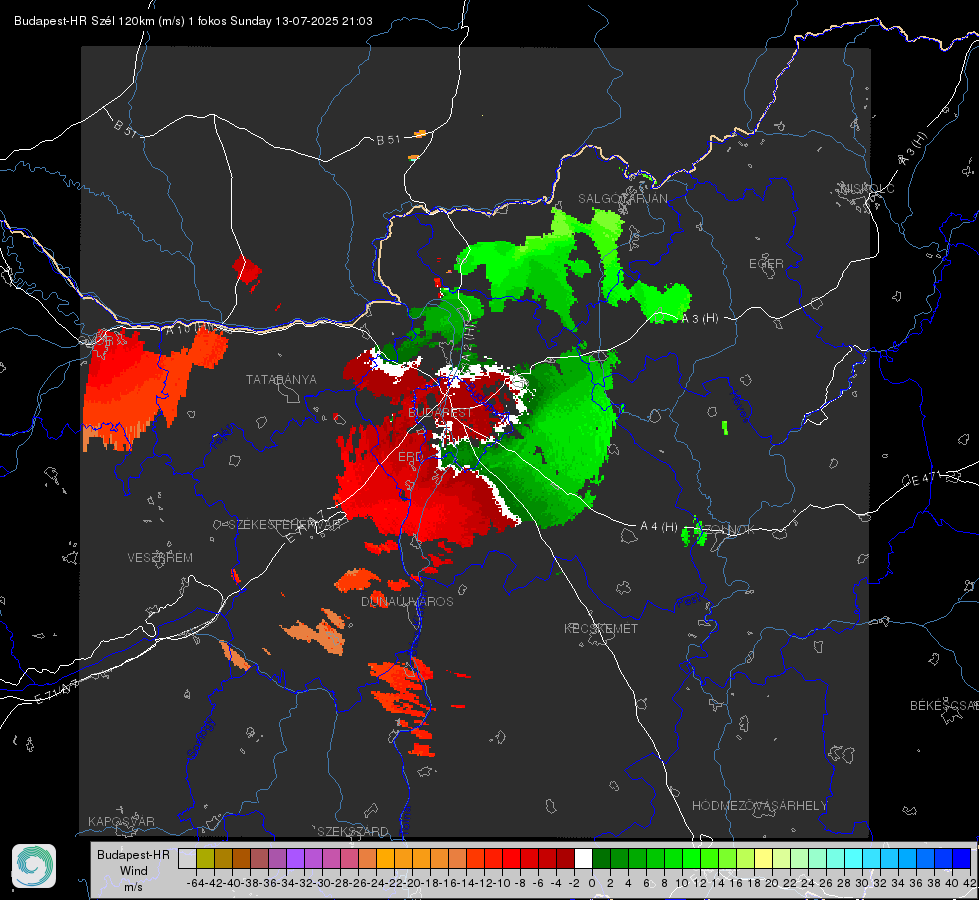Click the '-64' value on the legend scale

[x=195, y=883]
